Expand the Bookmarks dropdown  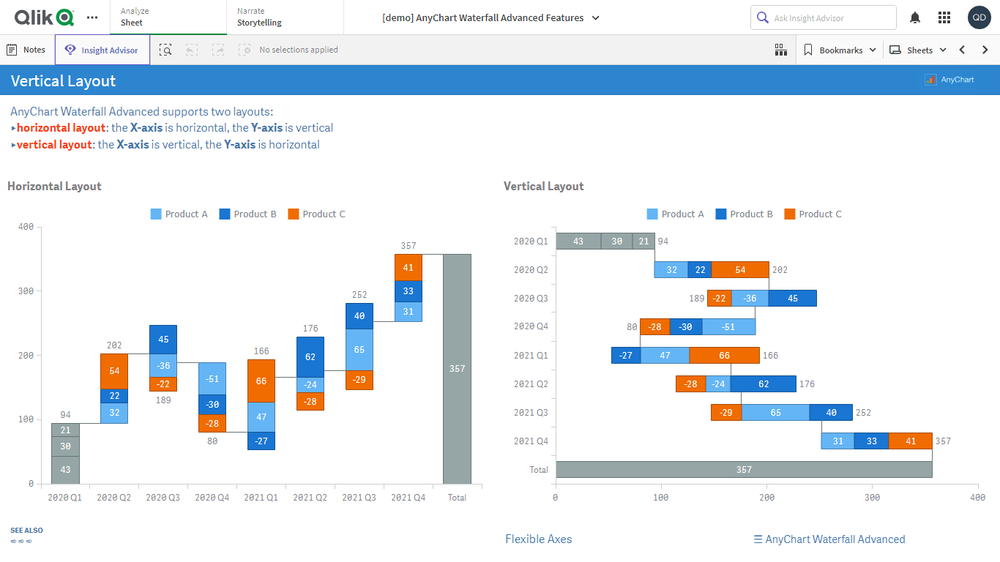tap(840, 50)
